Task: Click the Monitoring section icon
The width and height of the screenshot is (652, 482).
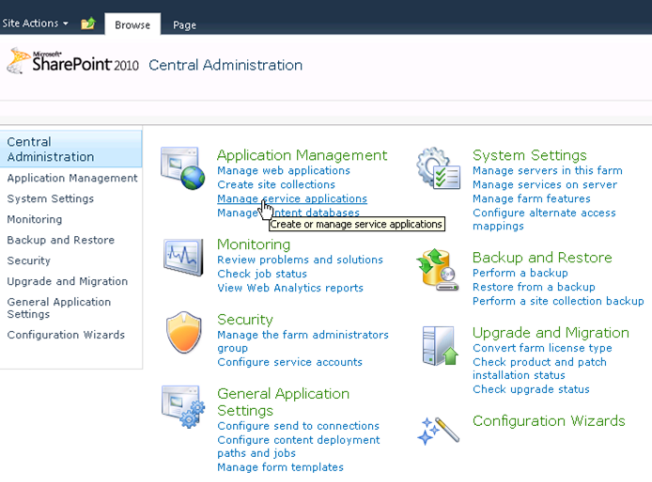Action: click(x=182, y=257)
